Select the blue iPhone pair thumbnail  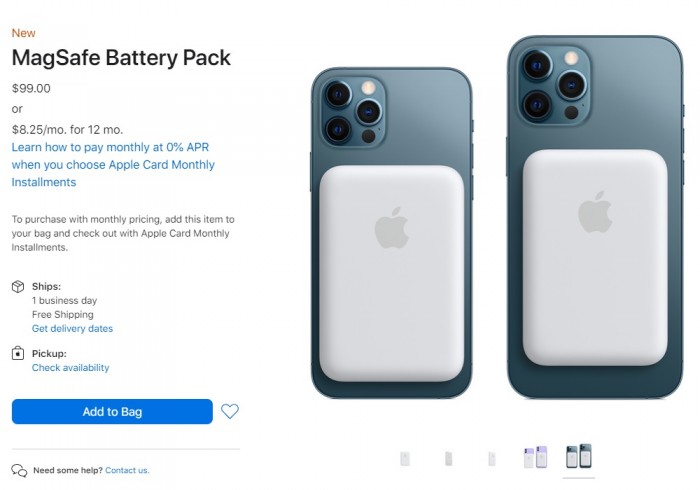pos(578,456)
